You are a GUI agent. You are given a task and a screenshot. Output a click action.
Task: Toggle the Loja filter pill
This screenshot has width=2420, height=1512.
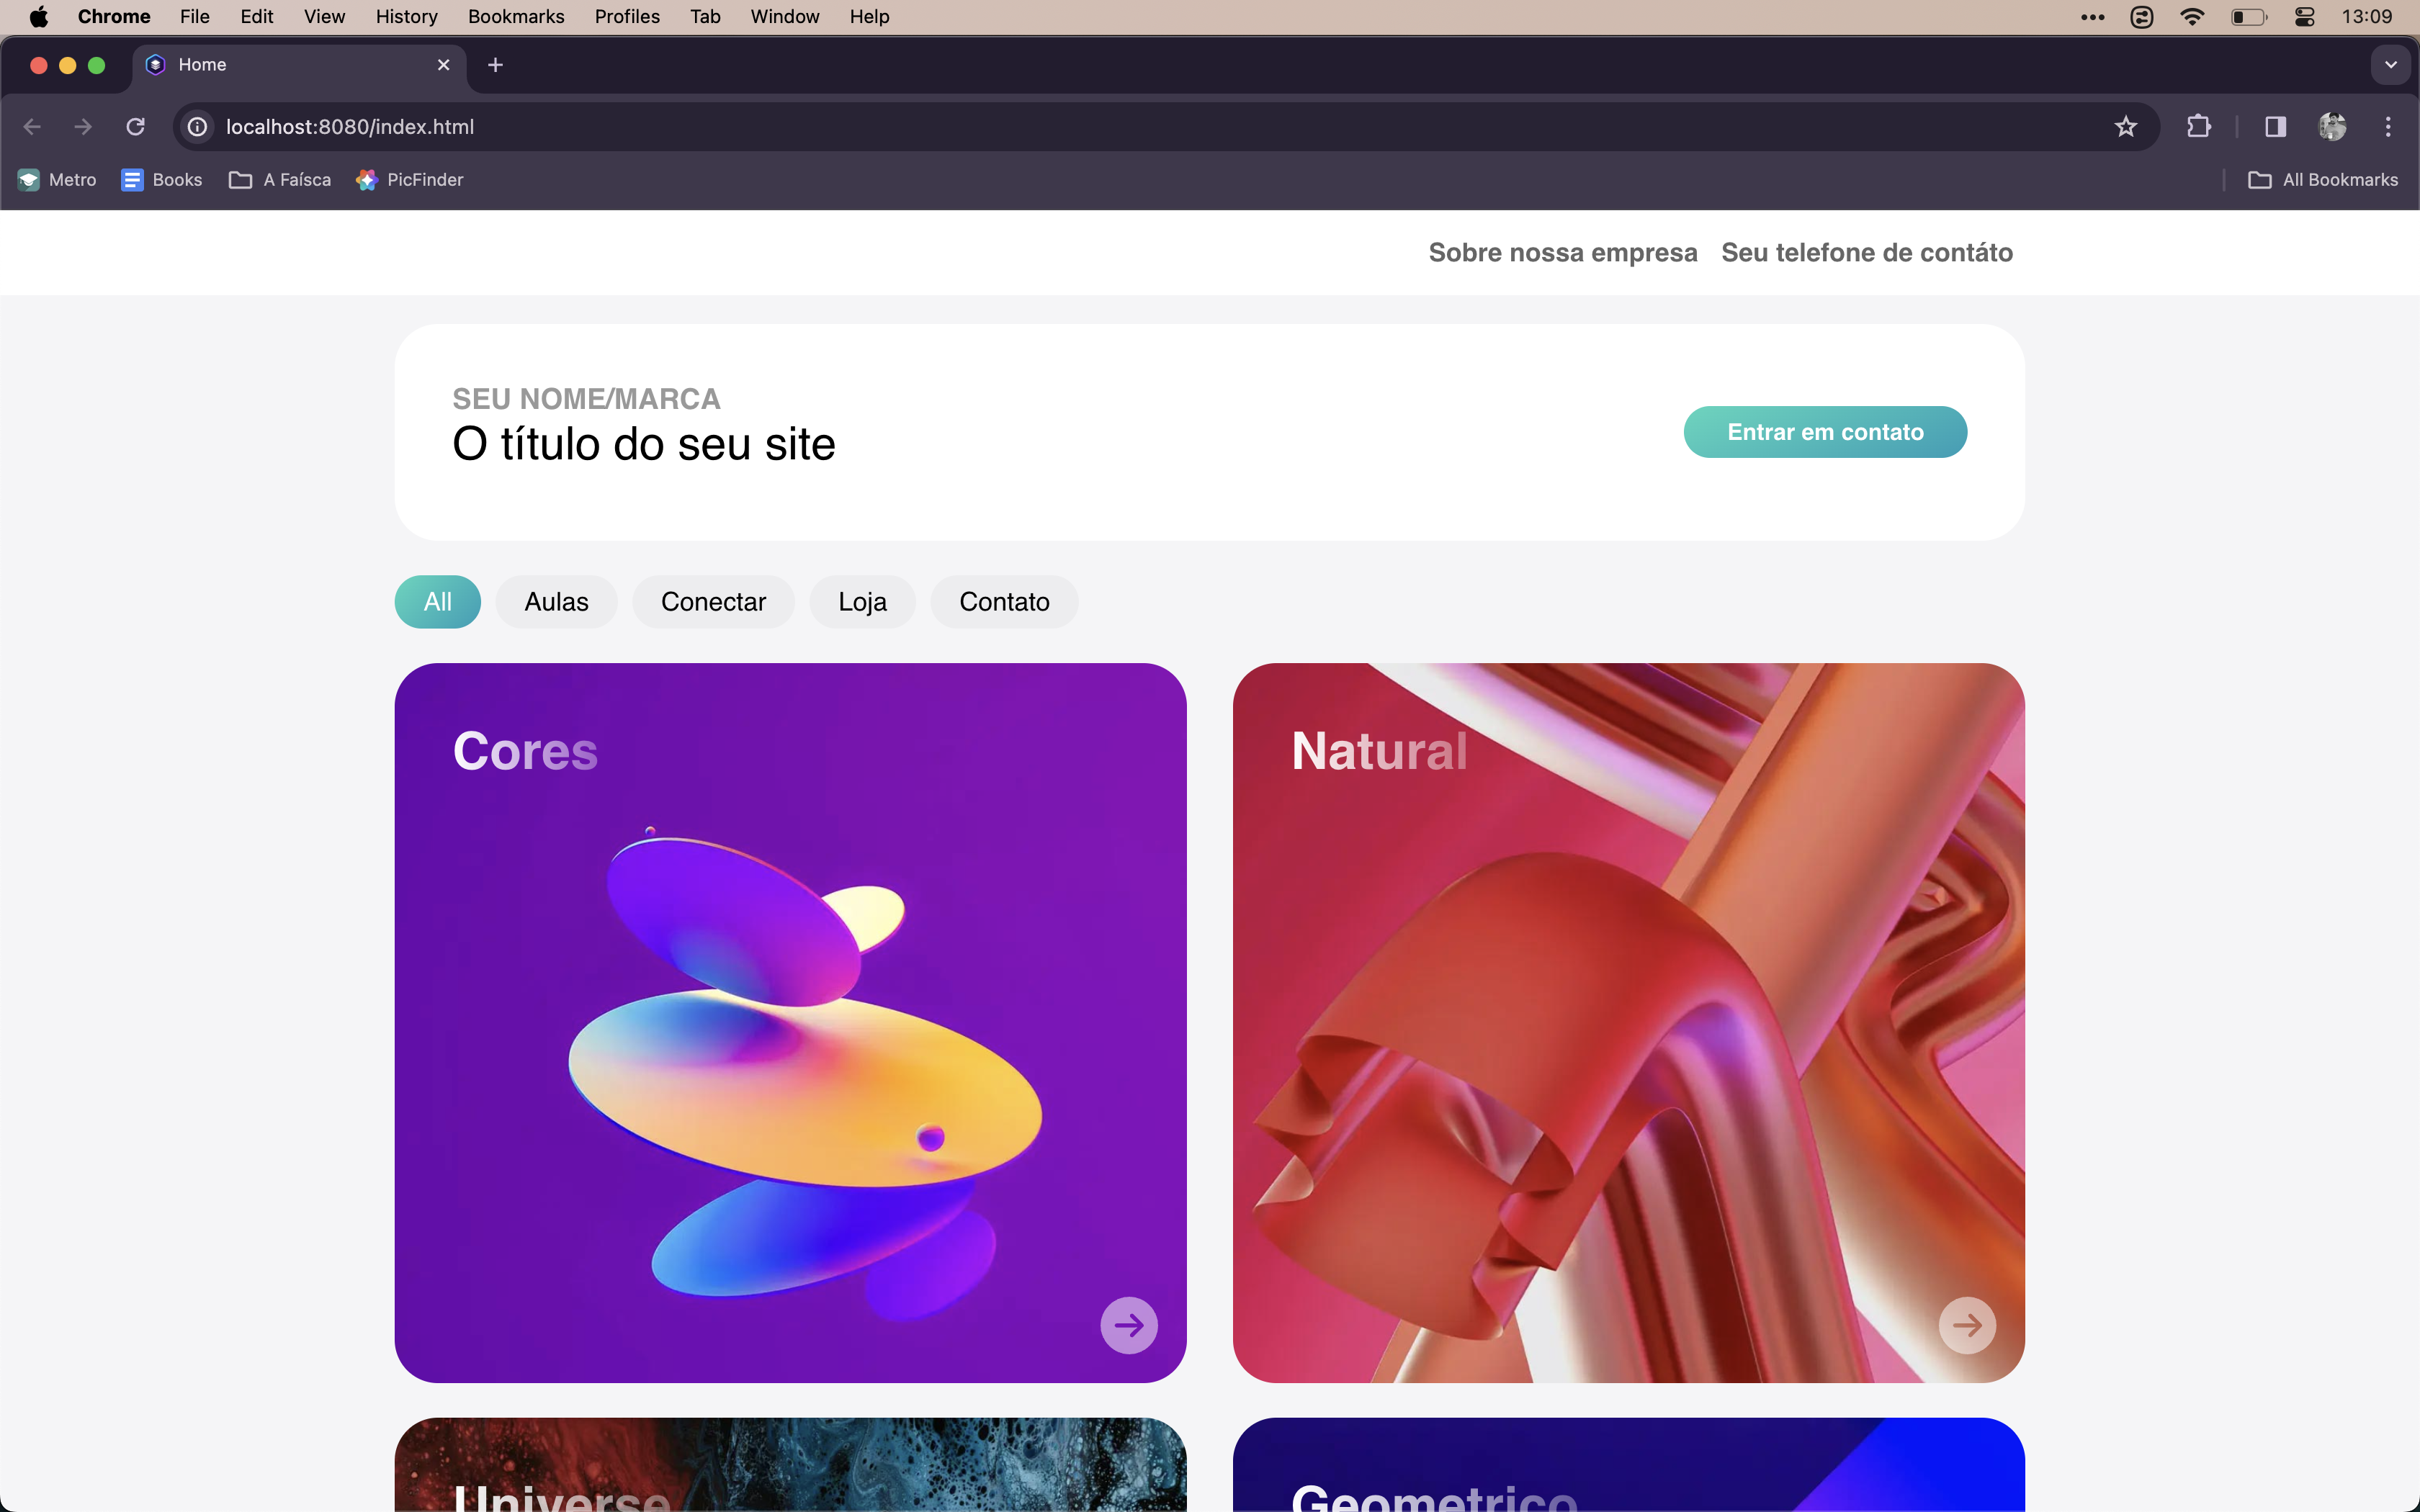click(x=862, y=601)
